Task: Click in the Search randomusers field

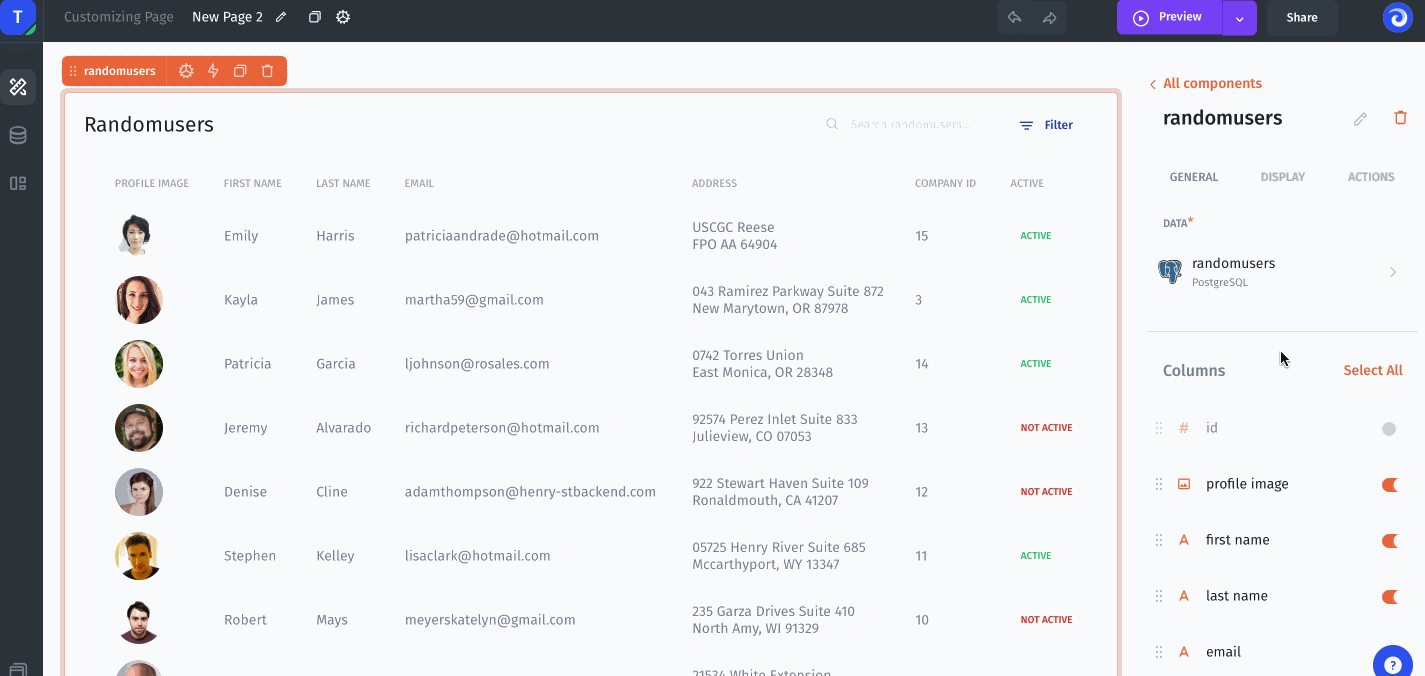Action: point(911,125)
